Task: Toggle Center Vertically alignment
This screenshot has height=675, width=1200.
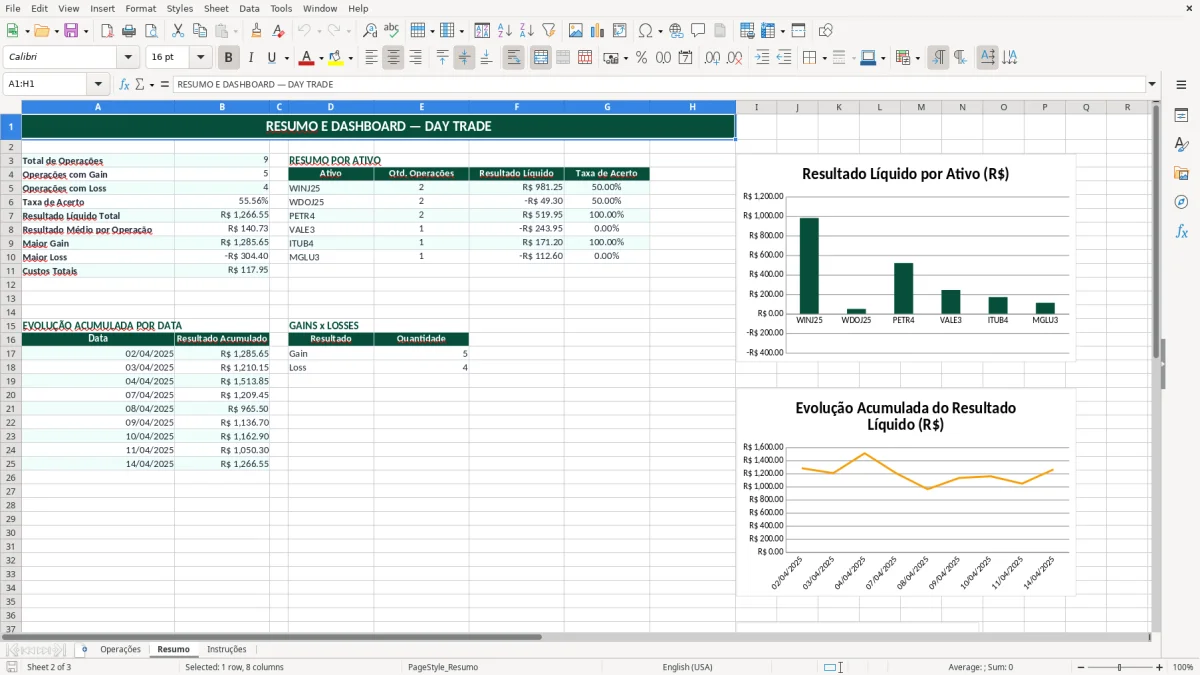Action: click(464, 58)
